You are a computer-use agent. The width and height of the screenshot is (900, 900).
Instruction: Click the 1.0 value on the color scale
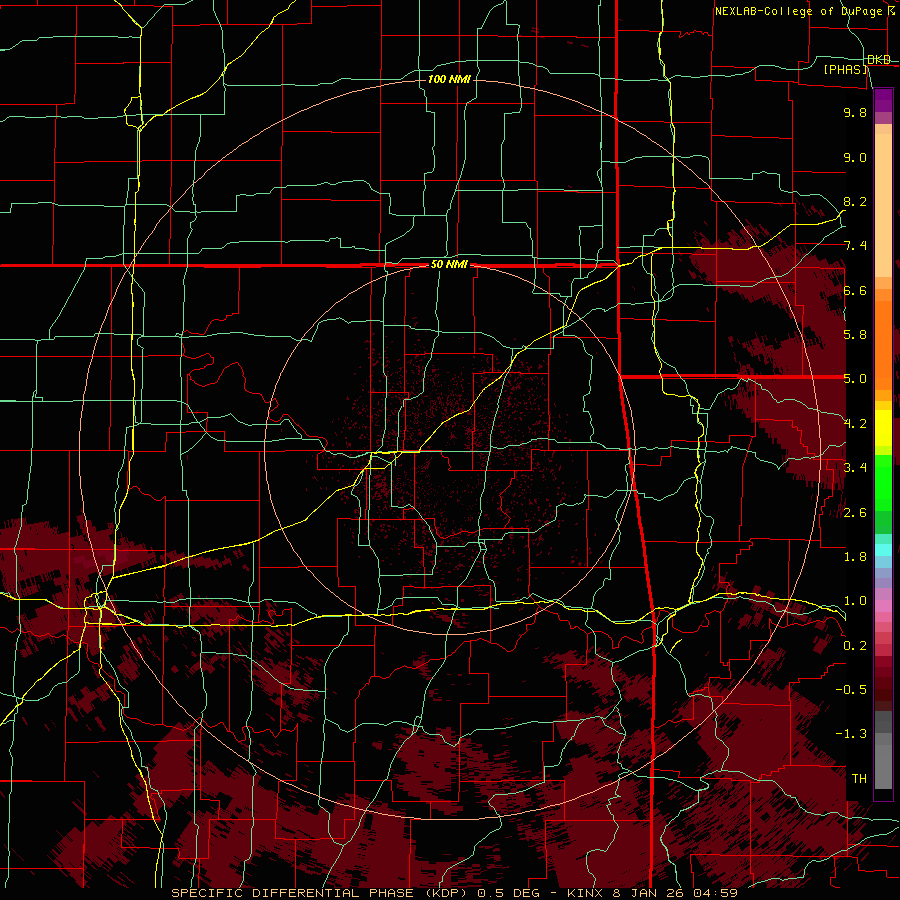(x=855, y=601)
